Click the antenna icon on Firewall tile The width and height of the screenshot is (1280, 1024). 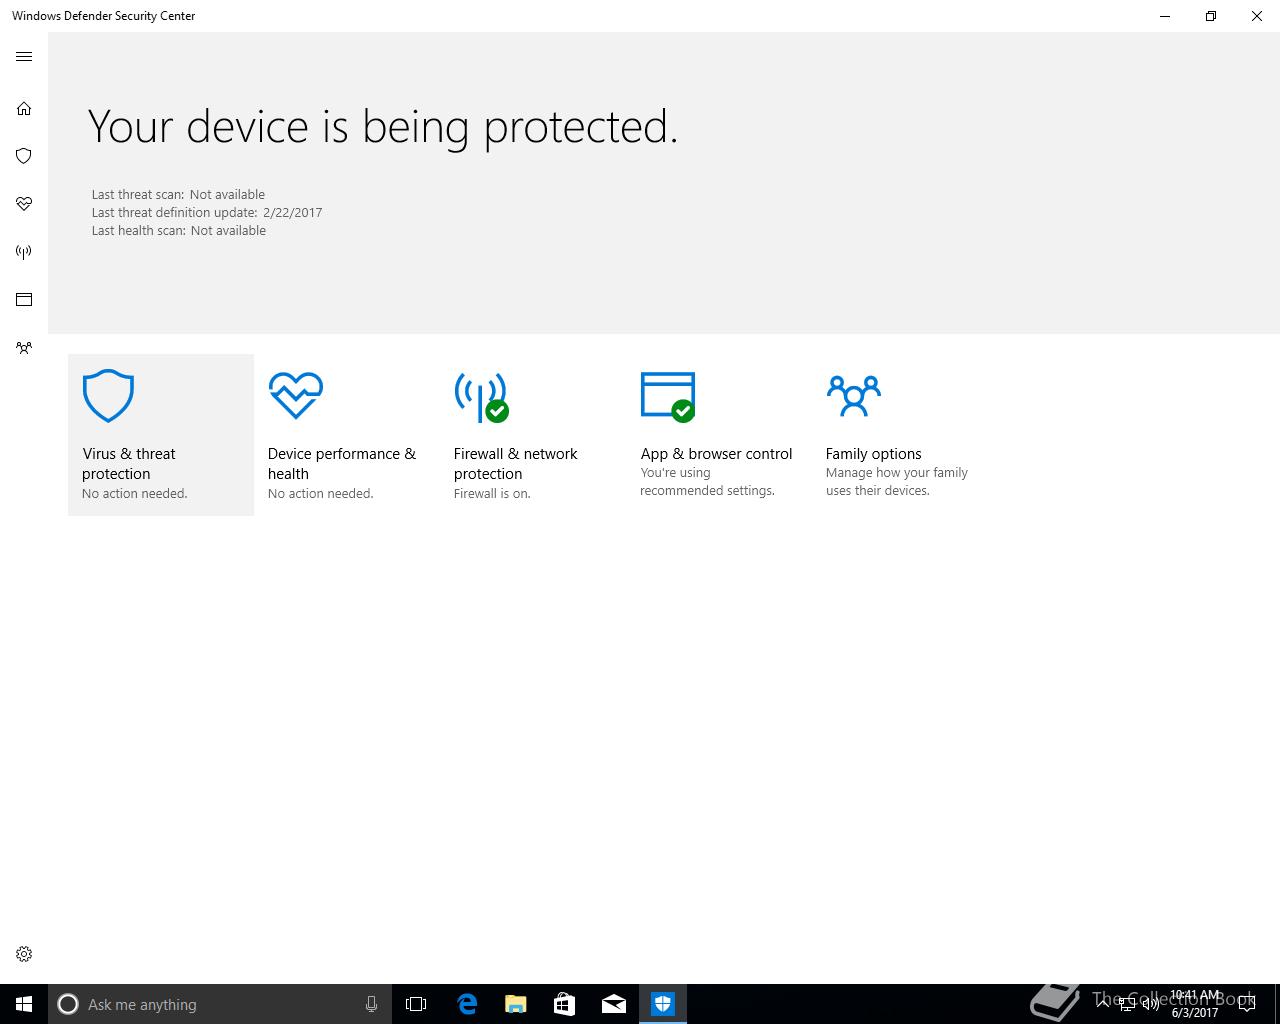[x=481, y=397]
